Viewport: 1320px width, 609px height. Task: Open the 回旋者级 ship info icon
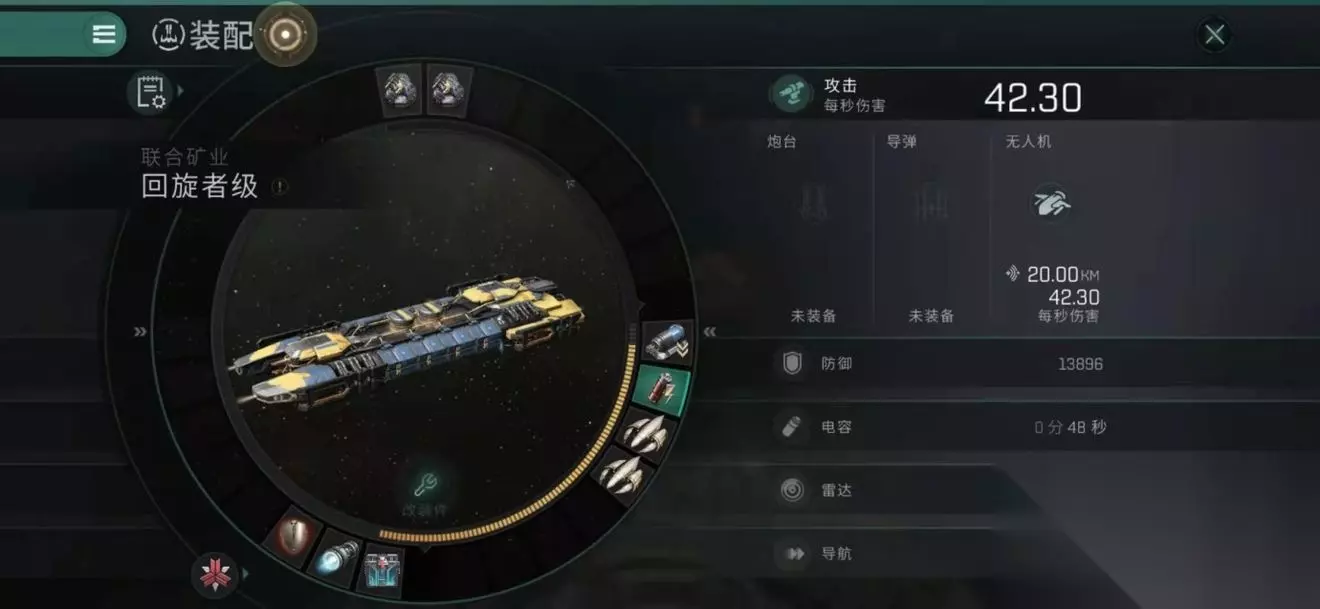click(x=278, y=187)
